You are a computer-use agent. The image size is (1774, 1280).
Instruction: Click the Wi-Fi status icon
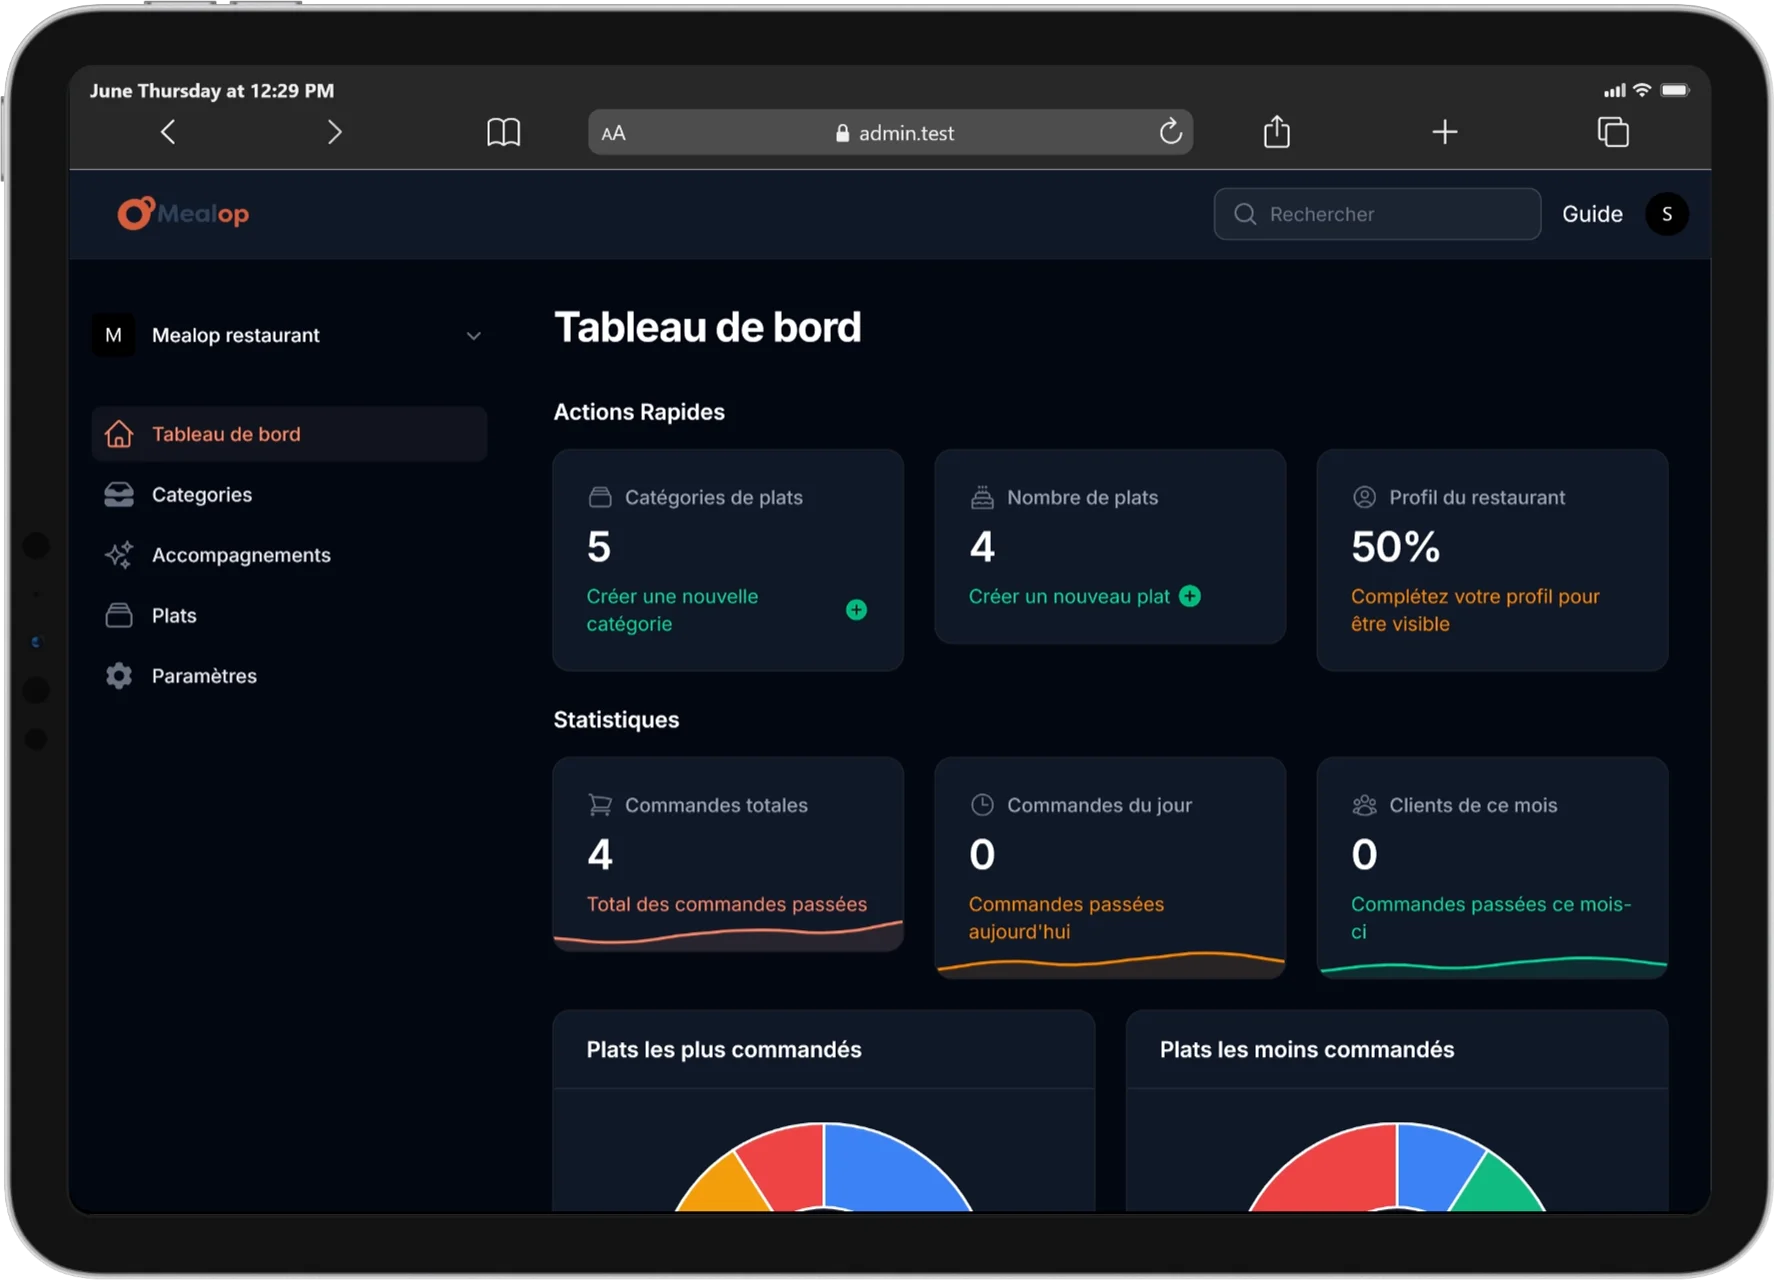(1642, 90)
